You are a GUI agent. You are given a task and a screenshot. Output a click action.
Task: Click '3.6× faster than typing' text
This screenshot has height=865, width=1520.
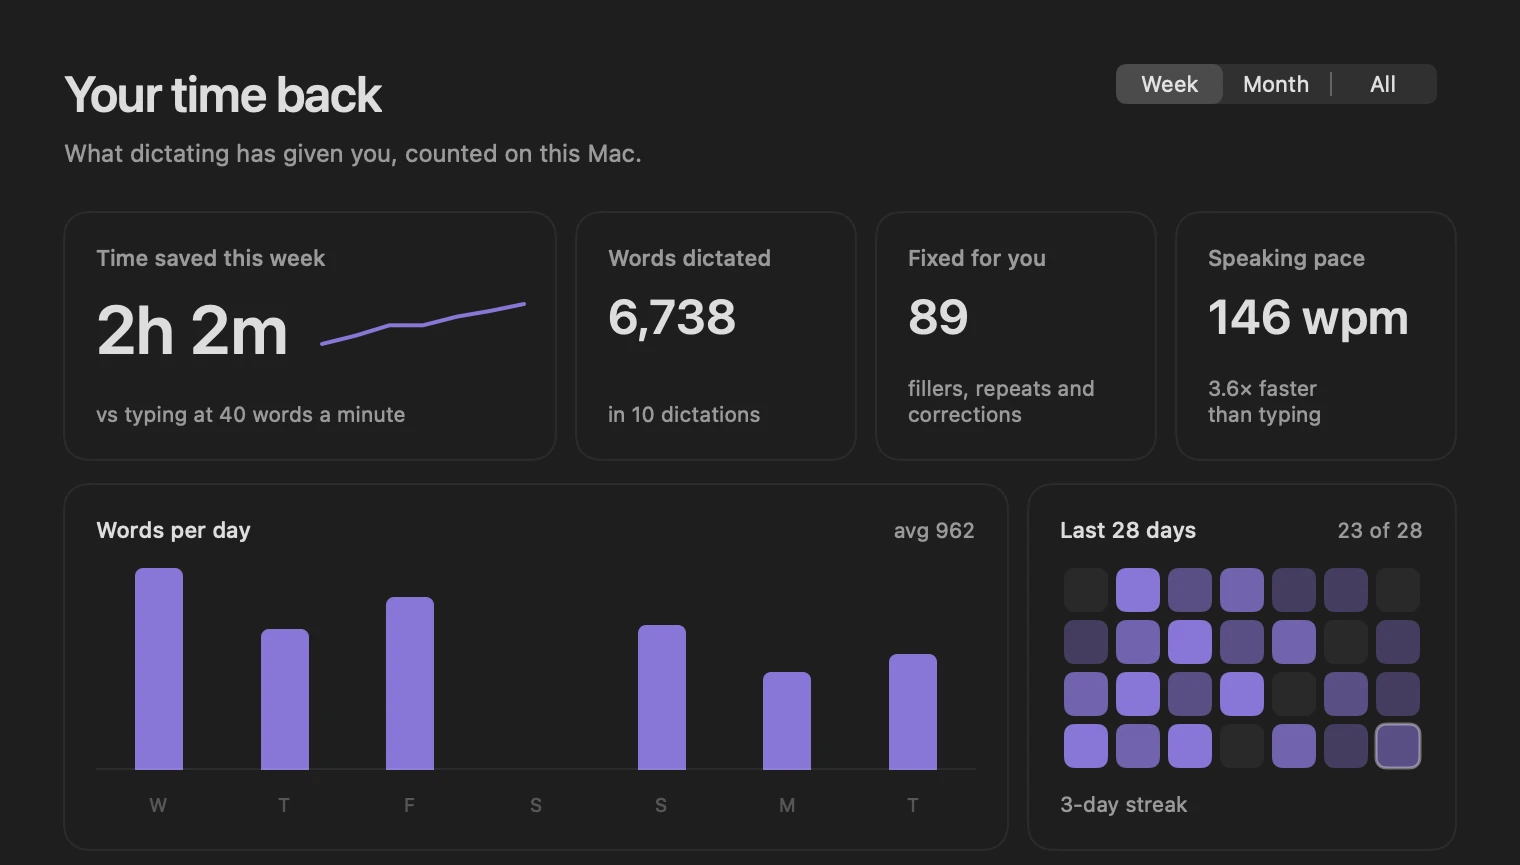tap(1264, 402)
